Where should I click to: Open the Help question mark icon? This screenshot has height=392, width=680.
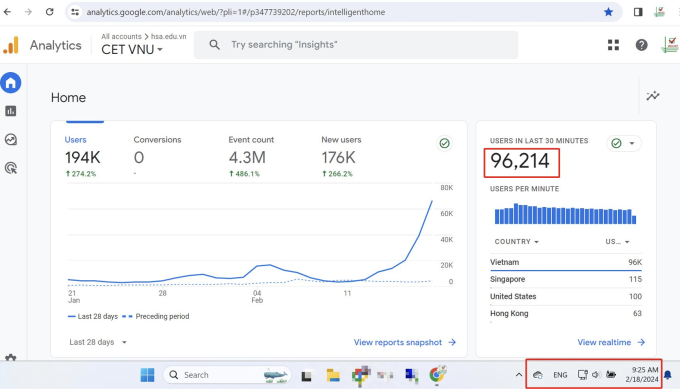click(641, 45)
